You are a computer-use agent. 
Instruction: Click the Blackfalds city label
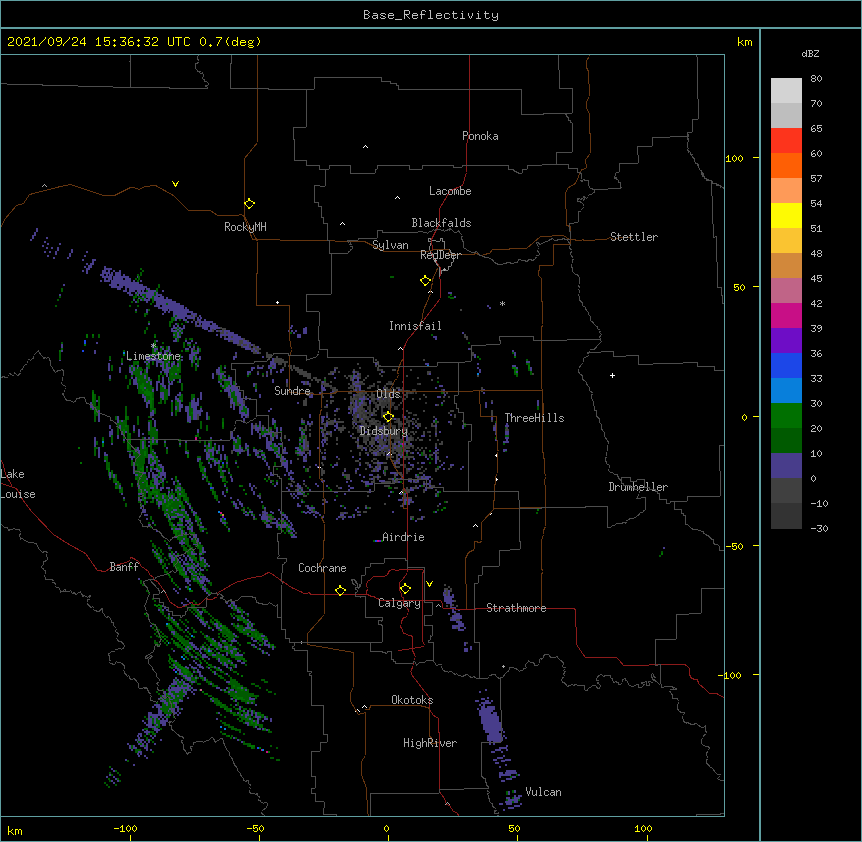click(441, 223)
